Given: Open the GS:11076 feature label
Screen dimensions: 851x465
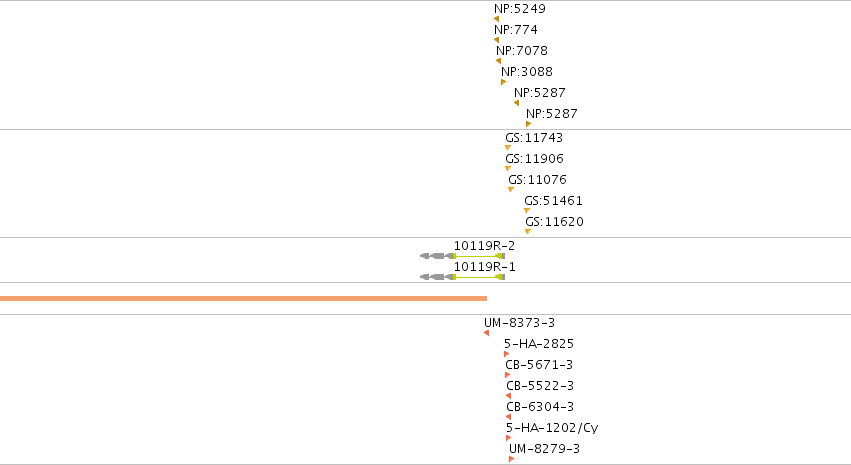Looking at the screenshot, I should click(x=537, y=180).
